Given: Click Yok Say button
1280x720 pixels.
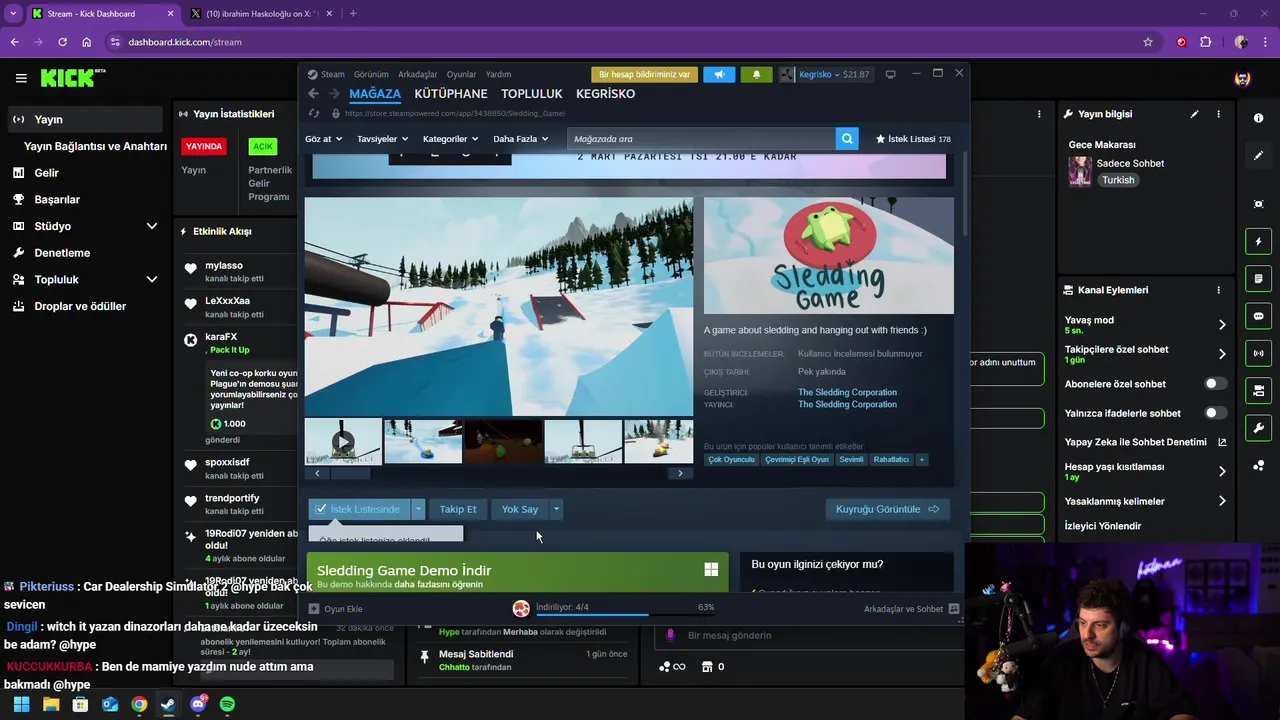Looking at the screenshot, I should pyautogui.click(x=520, y=509).
